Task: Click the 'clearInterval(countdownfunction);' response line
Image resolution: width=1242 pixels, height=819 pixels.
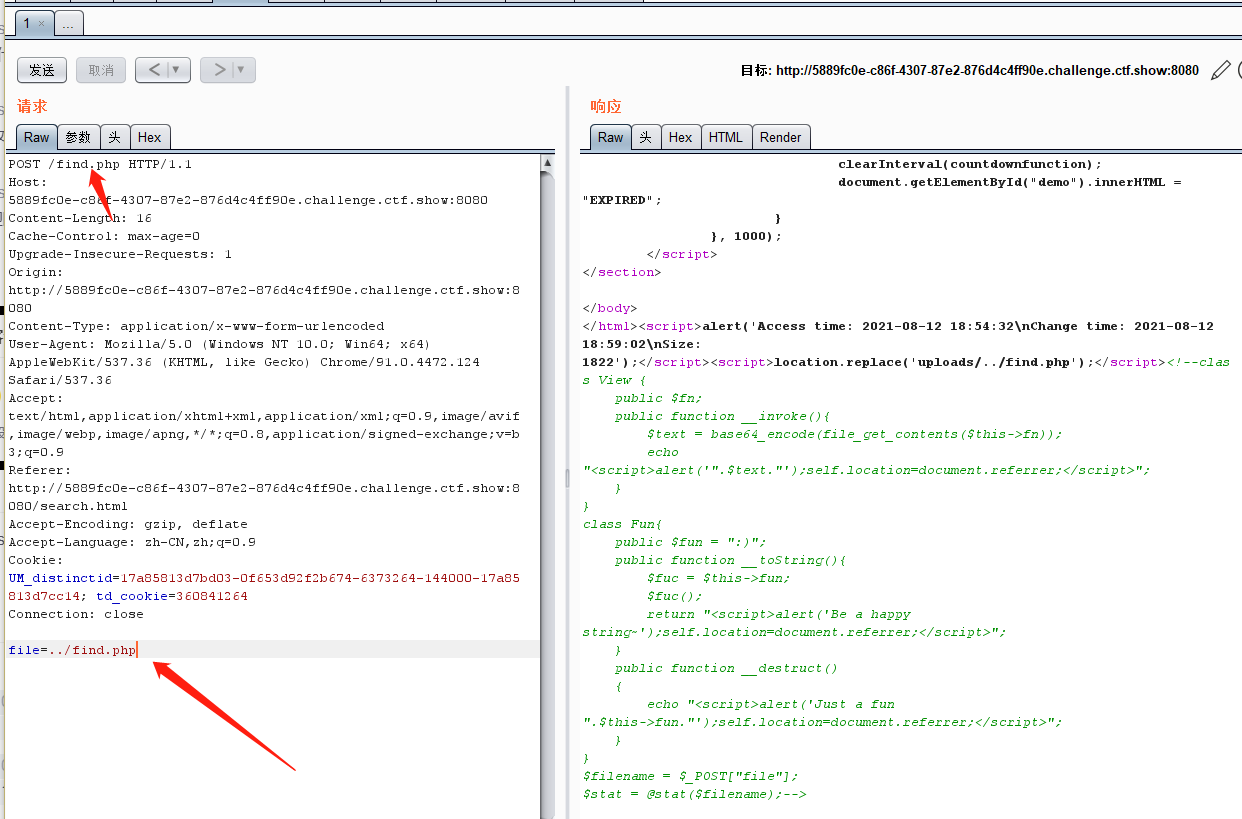Action: click(x=970, y=163)
